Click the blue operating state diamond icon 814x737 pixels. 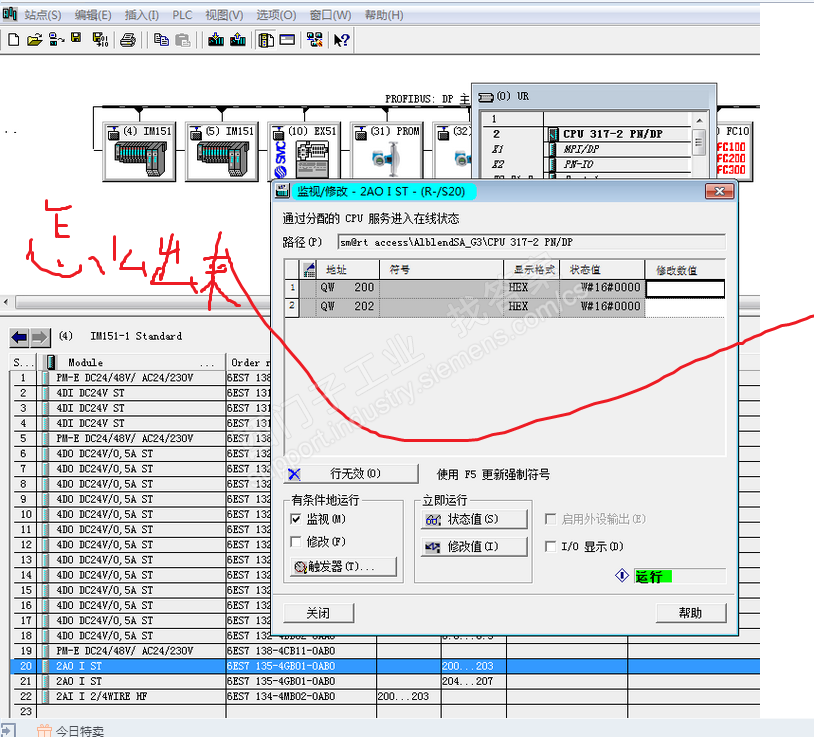click(621, 576)
